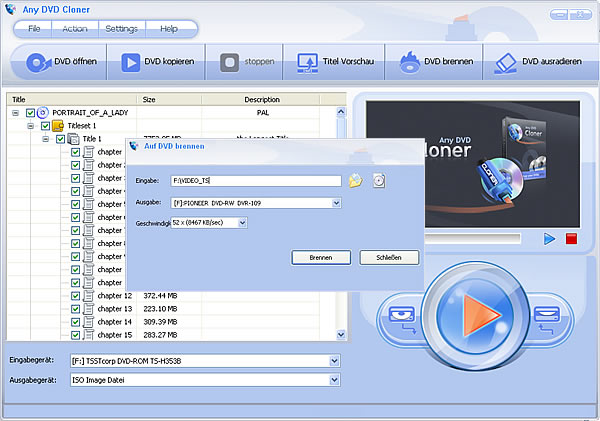This screenshot has width=600, height=421.
Task: Uncheck the chapter 15 checkbox
Action: click(75, 335)
